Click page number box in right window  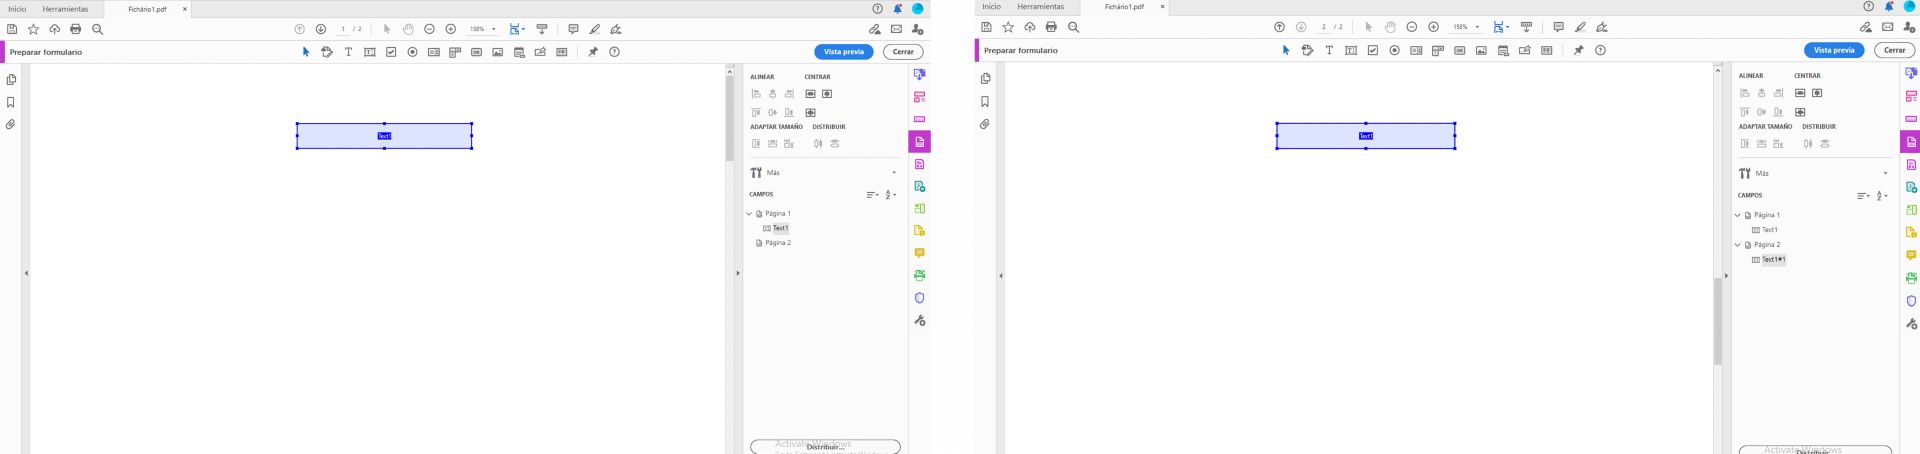pos(1323,27)
